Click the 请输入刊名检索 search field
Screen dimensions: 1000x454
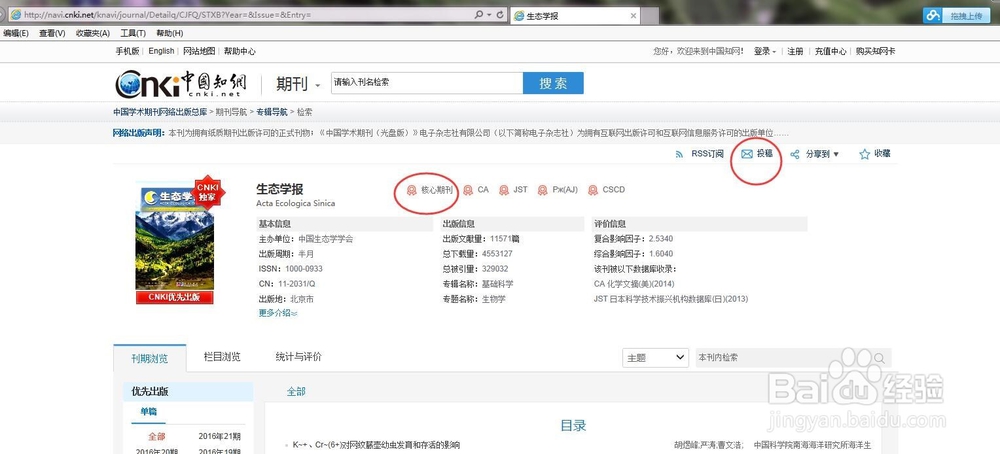coord(427,83)
